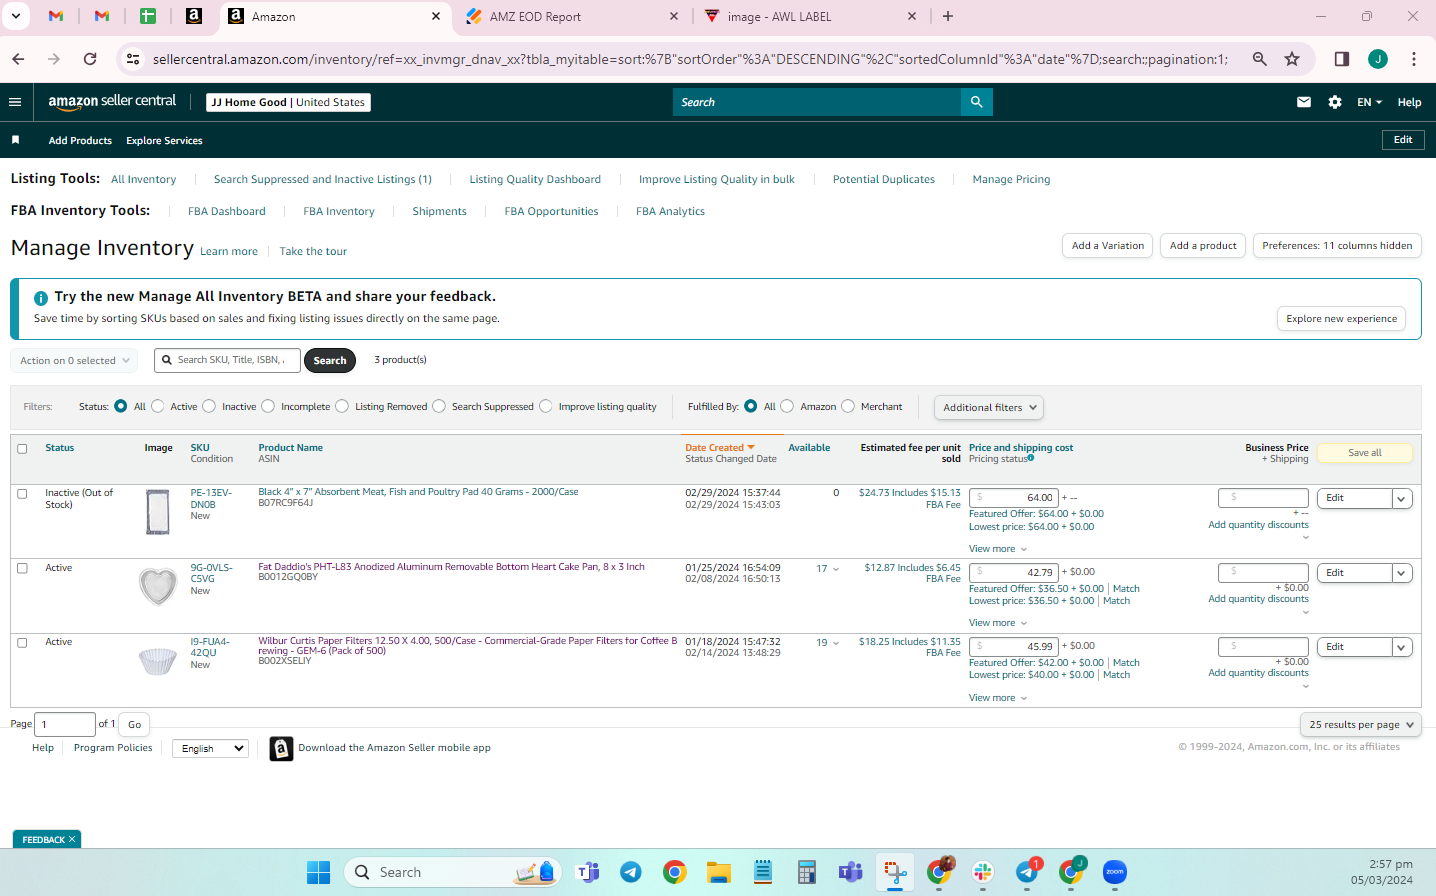The width and height of the screenshot is (1436, 896).
Task: Select the checkbox for the Black Absorbent Meat Pad row
Action: coord(22,494)
